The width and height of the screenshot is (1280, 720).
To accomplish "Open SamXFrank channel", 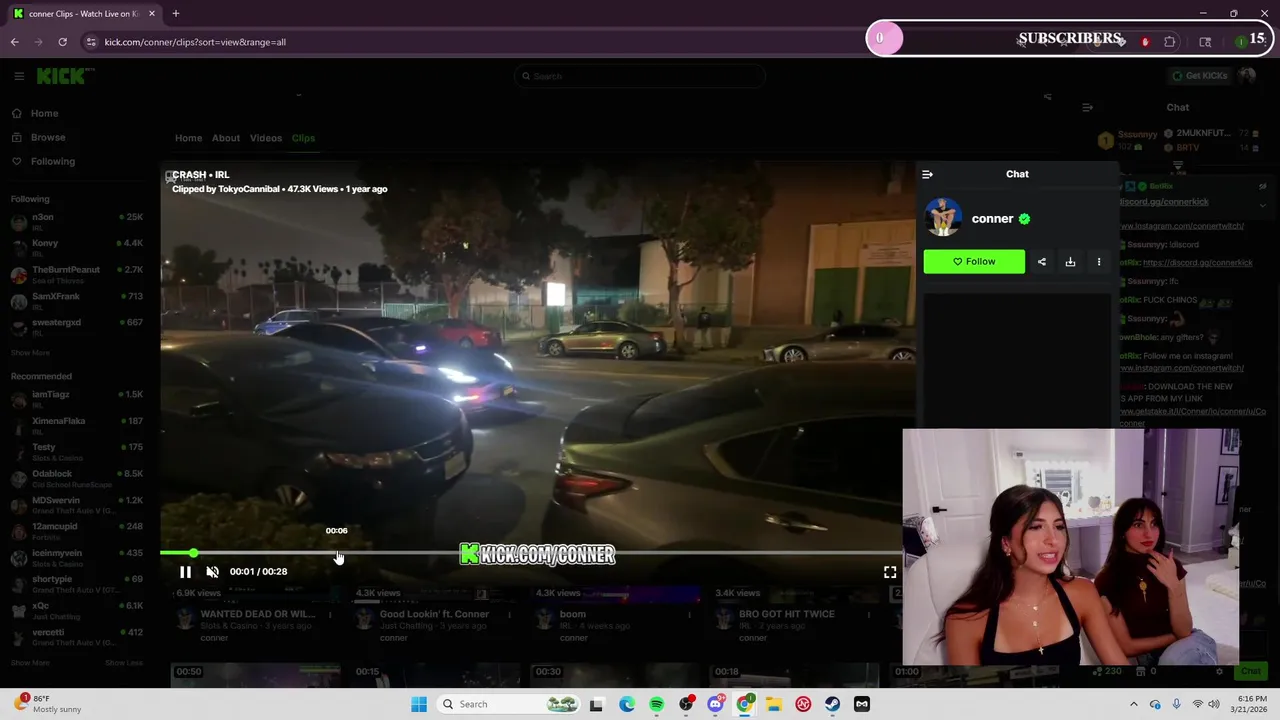I will coord(76,301).
